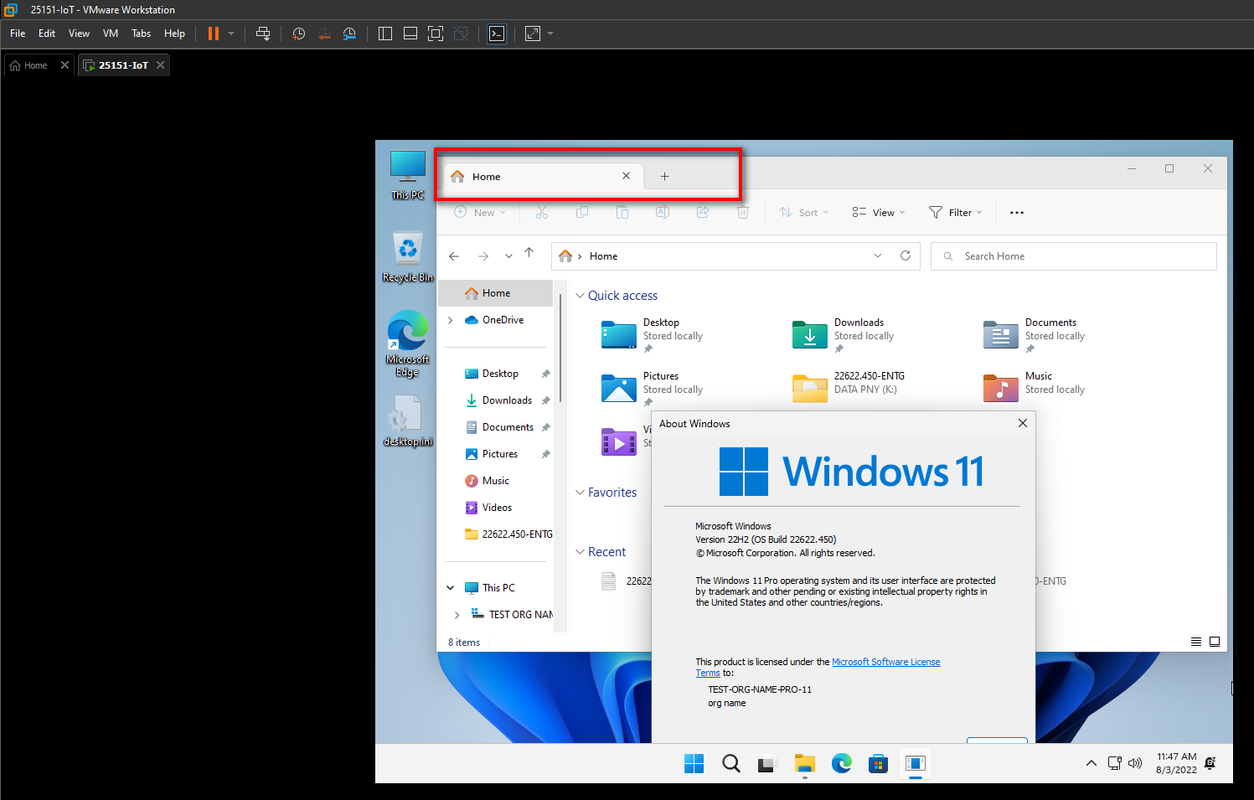Open the VMware Help menu
Viewport: 1254px width, 800px height.
[x=174, y=33]
